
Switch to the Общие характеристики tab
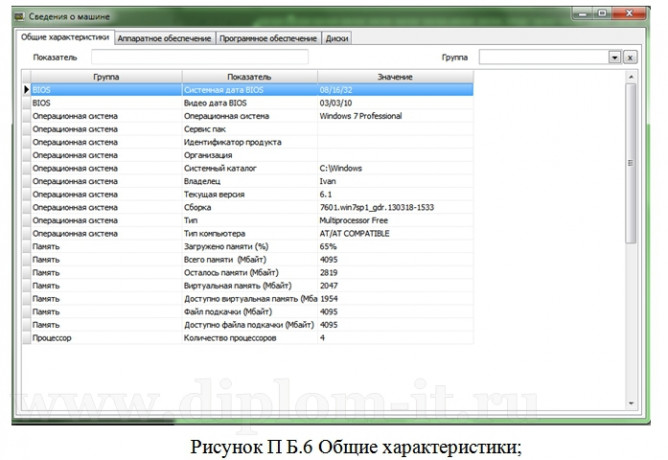(x=65, y=37)
